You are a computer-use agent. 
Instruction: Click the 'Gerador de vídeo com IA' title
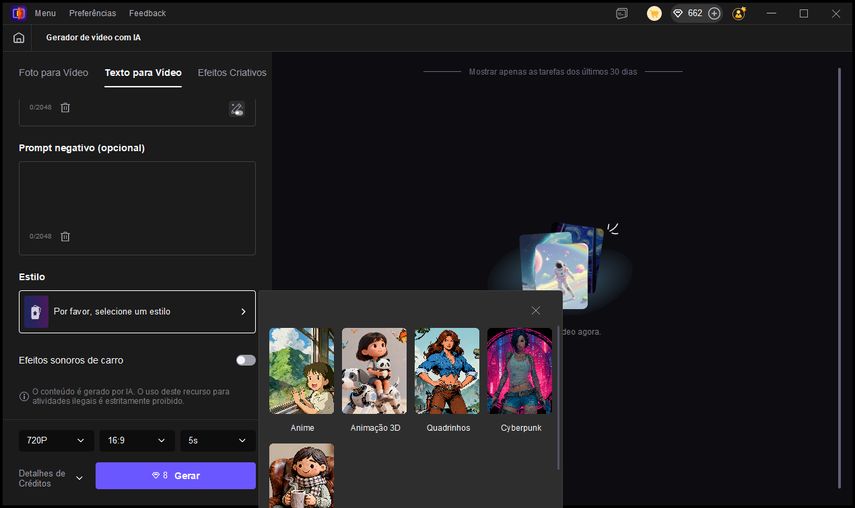93,38
